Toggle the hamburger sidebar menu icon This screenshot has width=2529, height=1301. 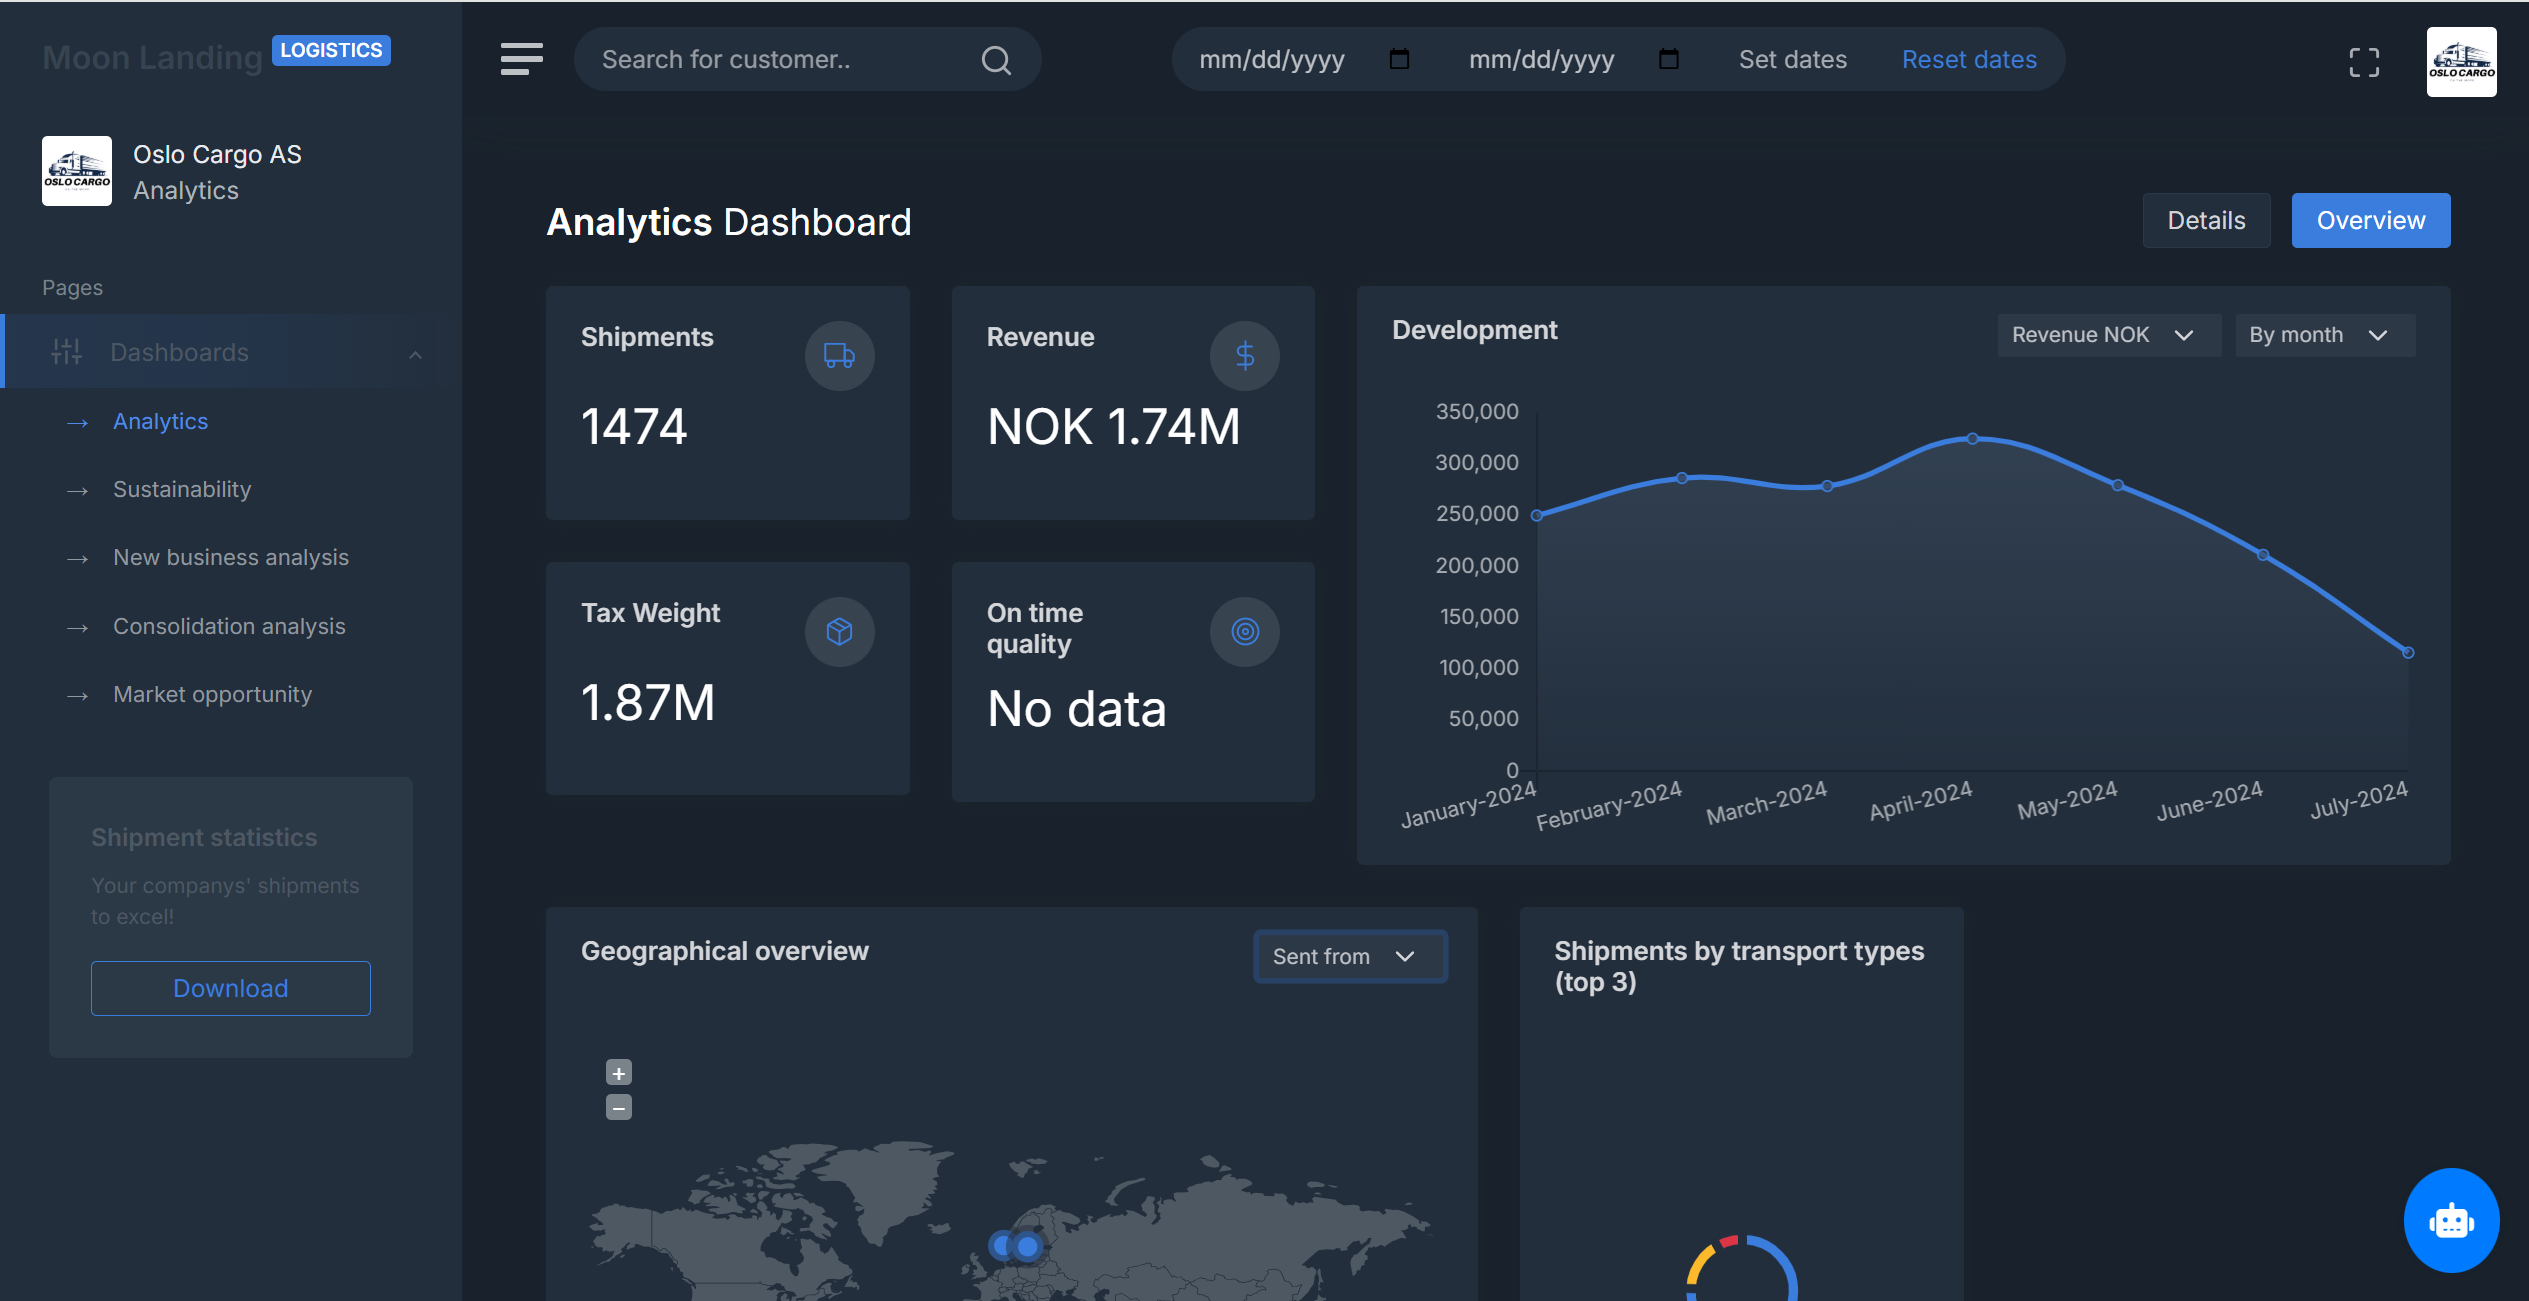point(522,59)
